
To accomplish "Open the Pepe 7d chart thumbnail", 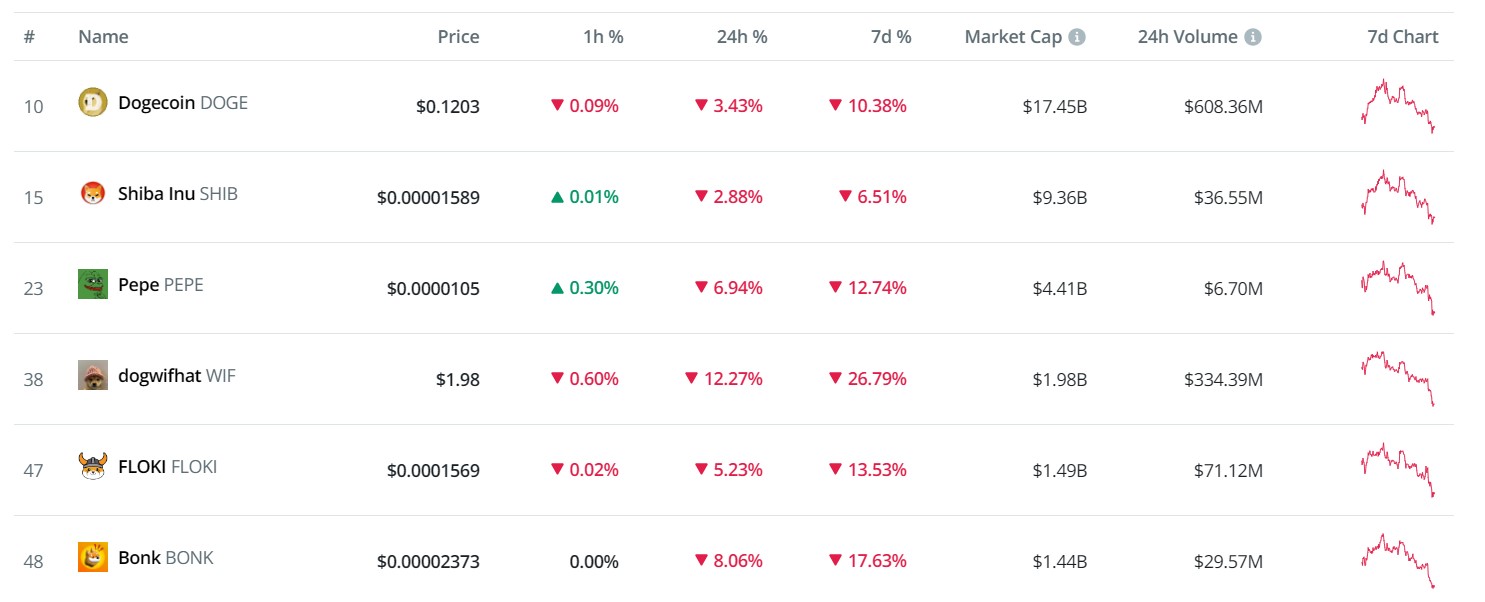I will click(x=1398, y=287).
